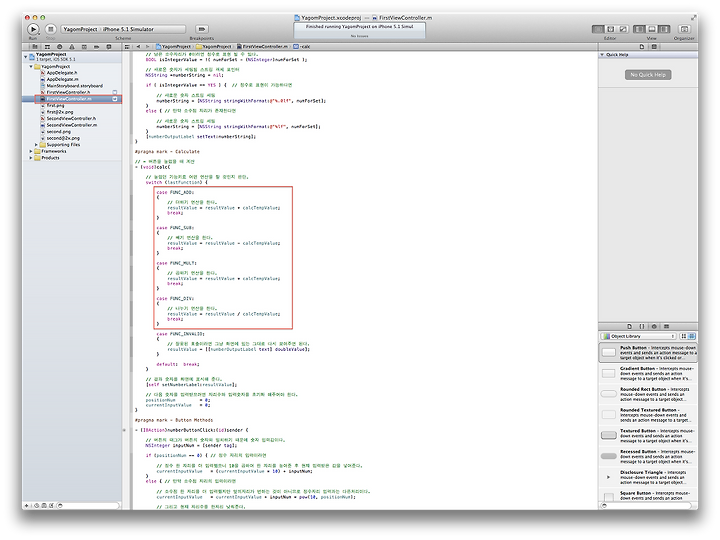Expand the Frameworks group

pos(31,151)
